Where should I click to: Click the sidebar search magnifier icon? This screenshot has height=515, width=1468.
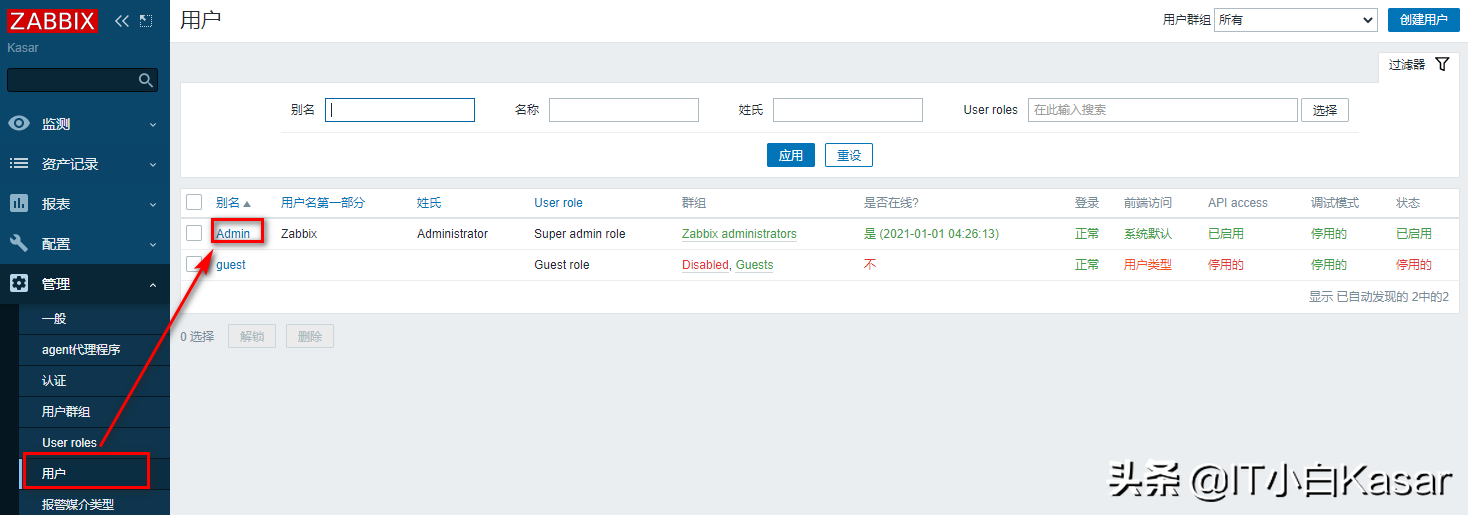coord(146,80)
